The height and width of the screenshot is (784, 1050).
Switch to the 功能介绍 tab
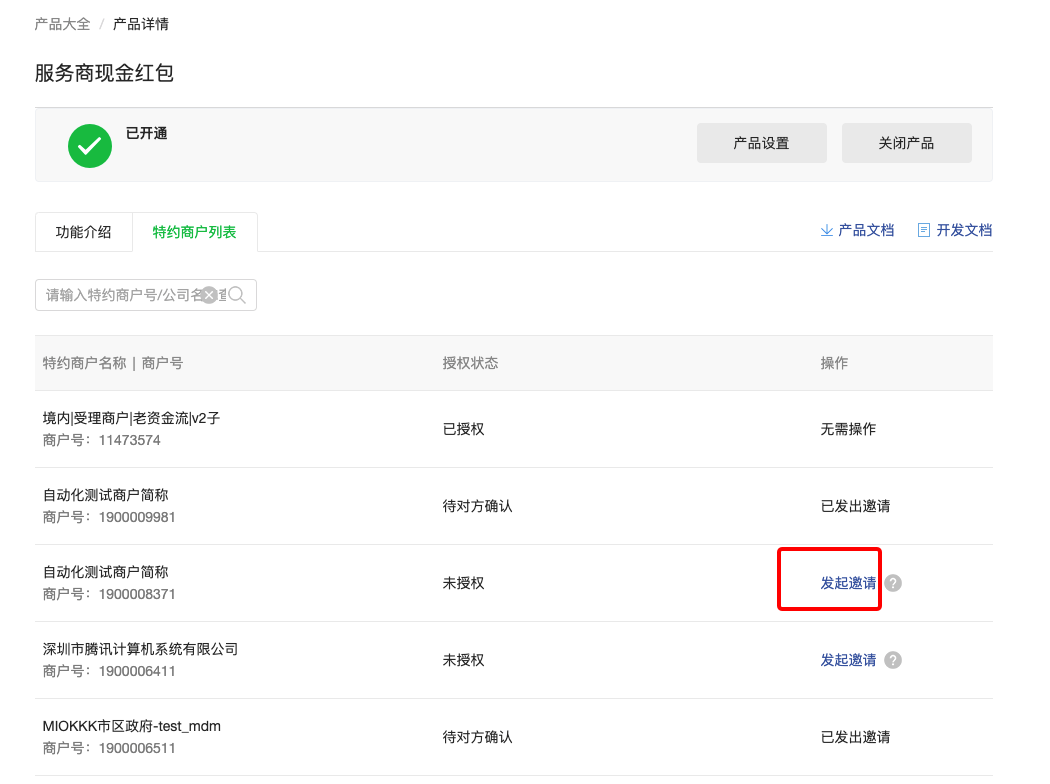click(x=84, y=231)
